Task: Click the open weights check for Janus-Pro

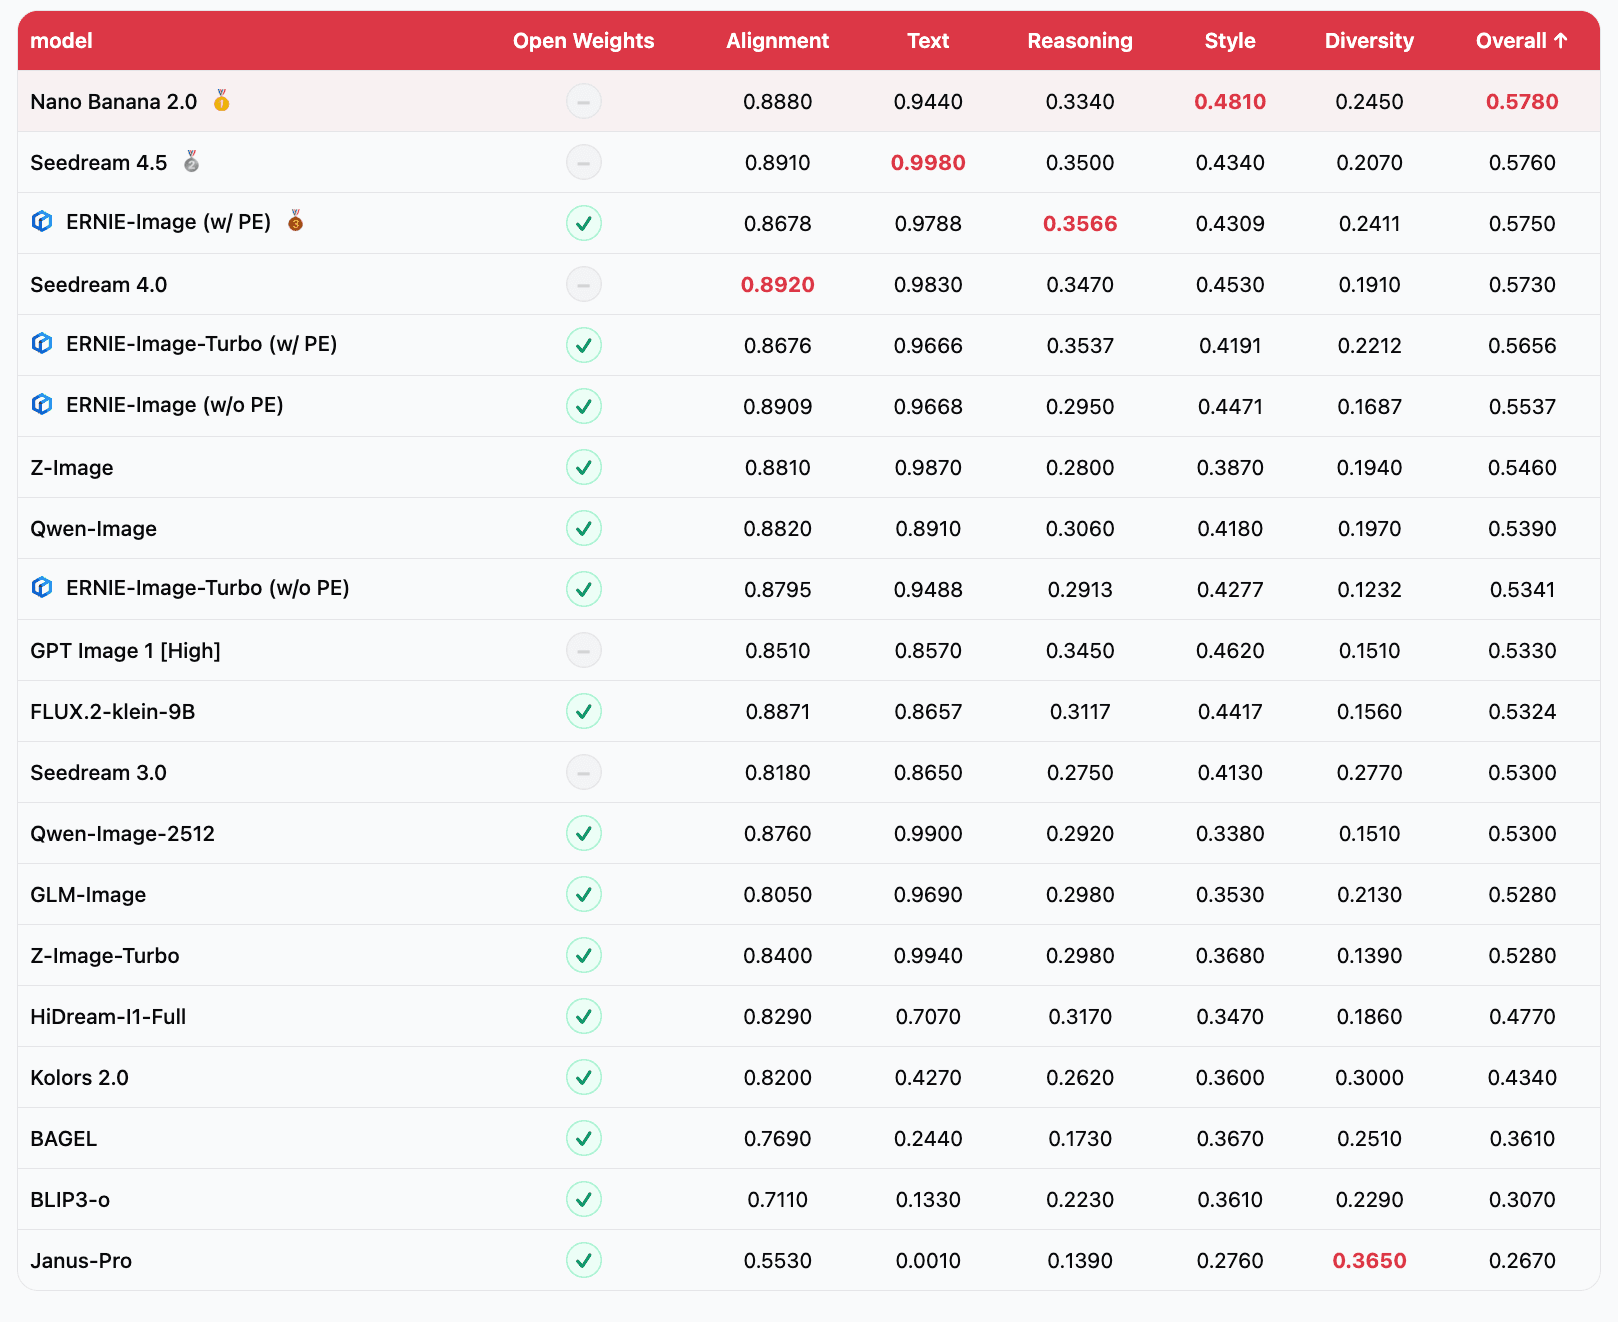Action: [584, 1260]
